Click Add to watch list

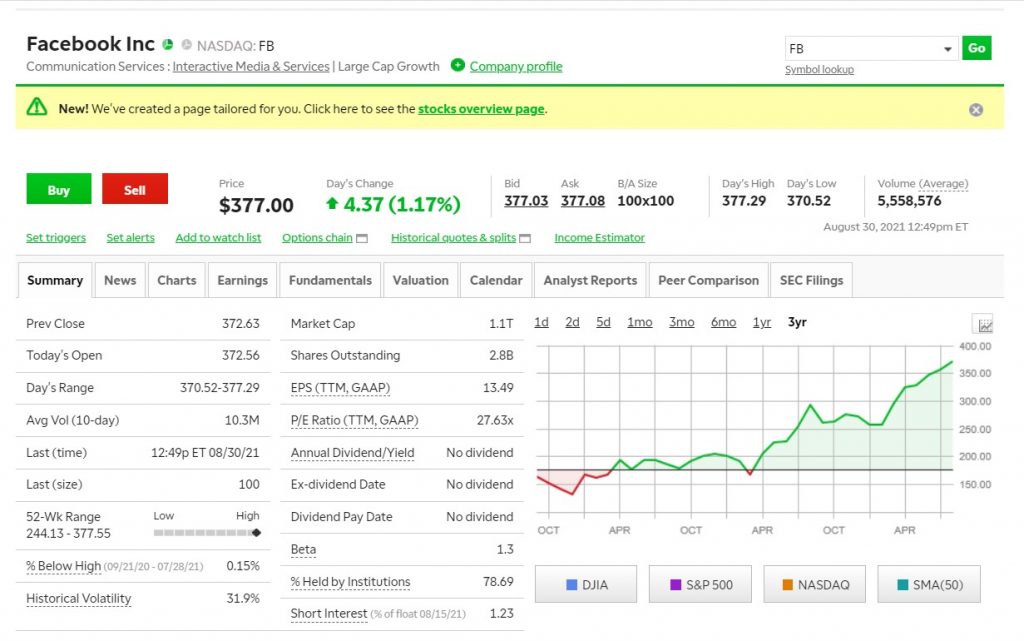point(218,238)
